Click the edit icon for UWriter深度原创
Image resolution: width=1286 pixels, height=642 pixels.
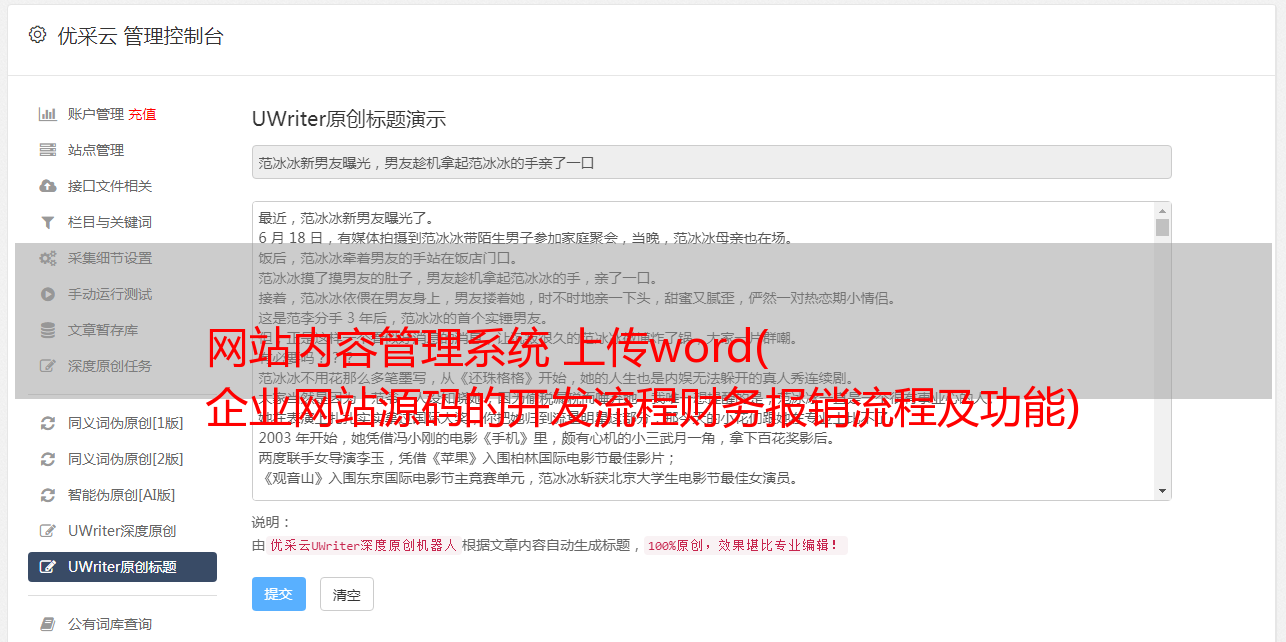47,531
